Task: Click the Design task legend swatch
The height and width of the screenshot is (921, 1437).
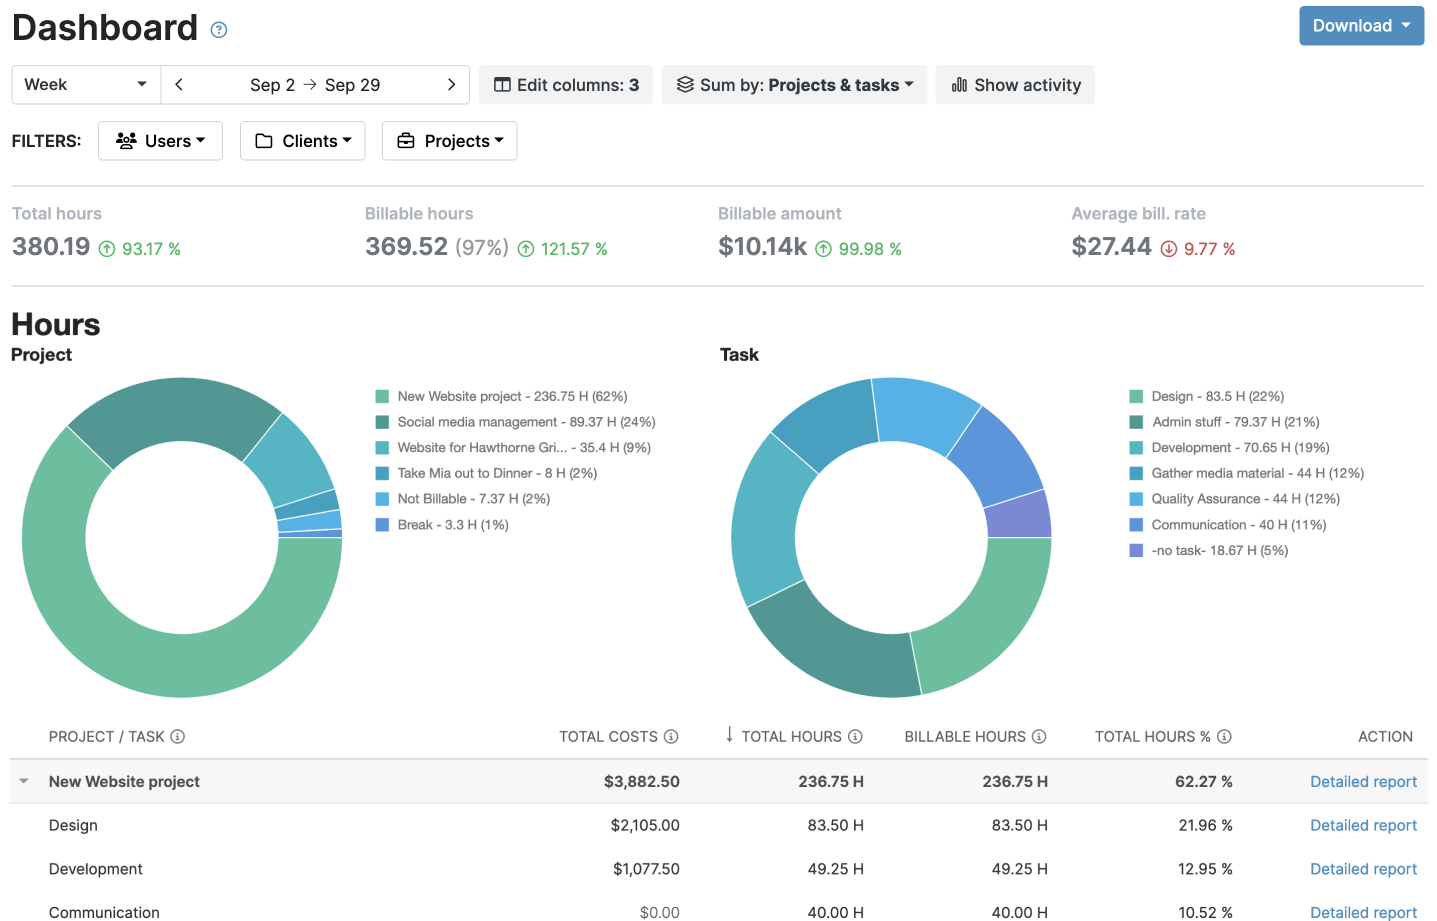Action: tap(1136, 397)
